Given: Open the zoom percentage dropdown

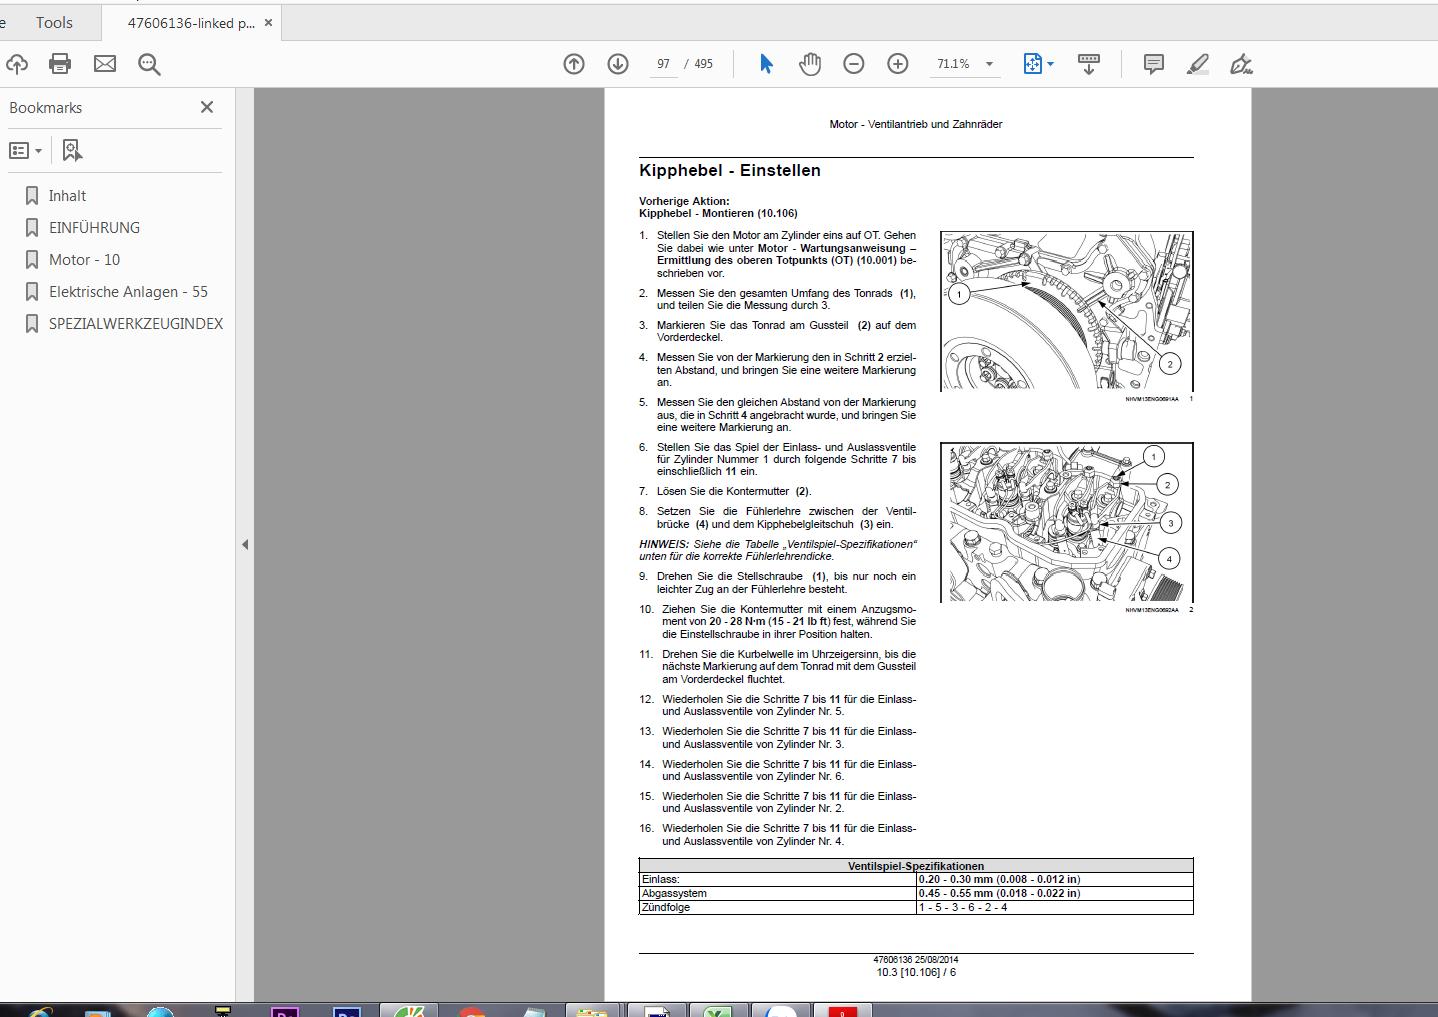Looking at the screenshot, I should (x=988, y=63).
